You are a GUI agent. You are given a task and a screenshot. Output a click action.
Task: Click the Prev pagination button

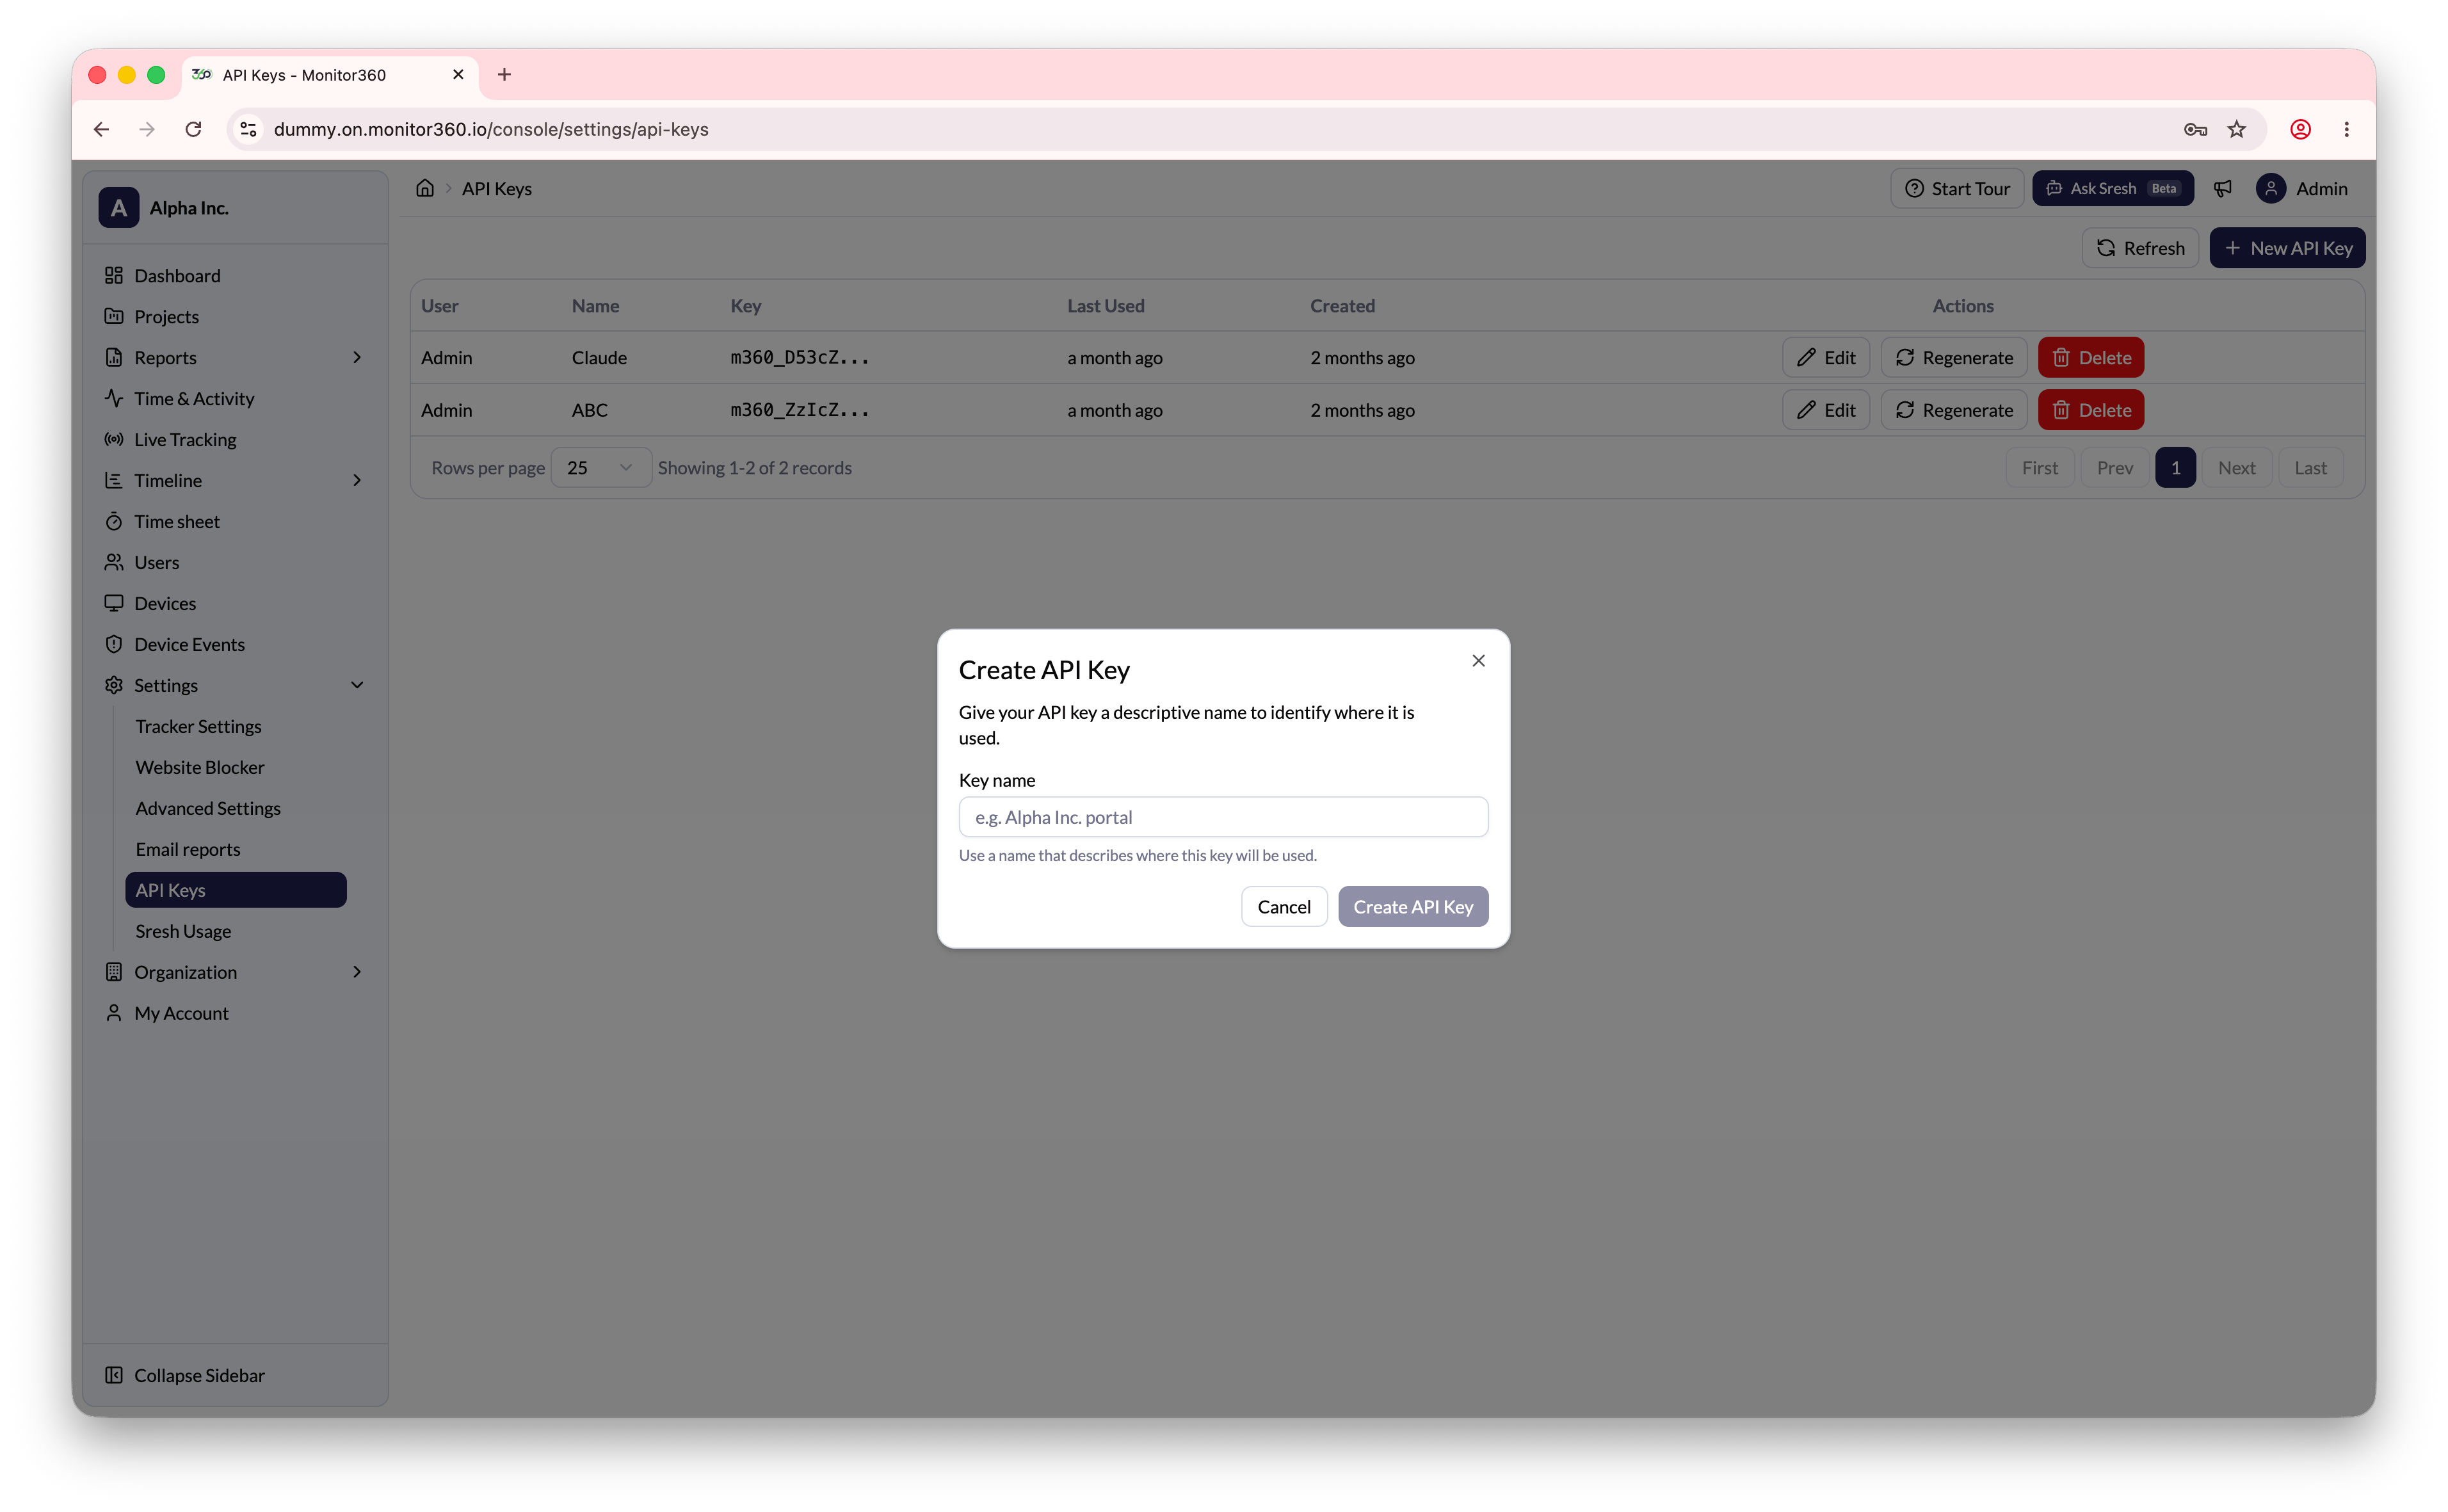pyautogui.click(x=2115, y=467)
